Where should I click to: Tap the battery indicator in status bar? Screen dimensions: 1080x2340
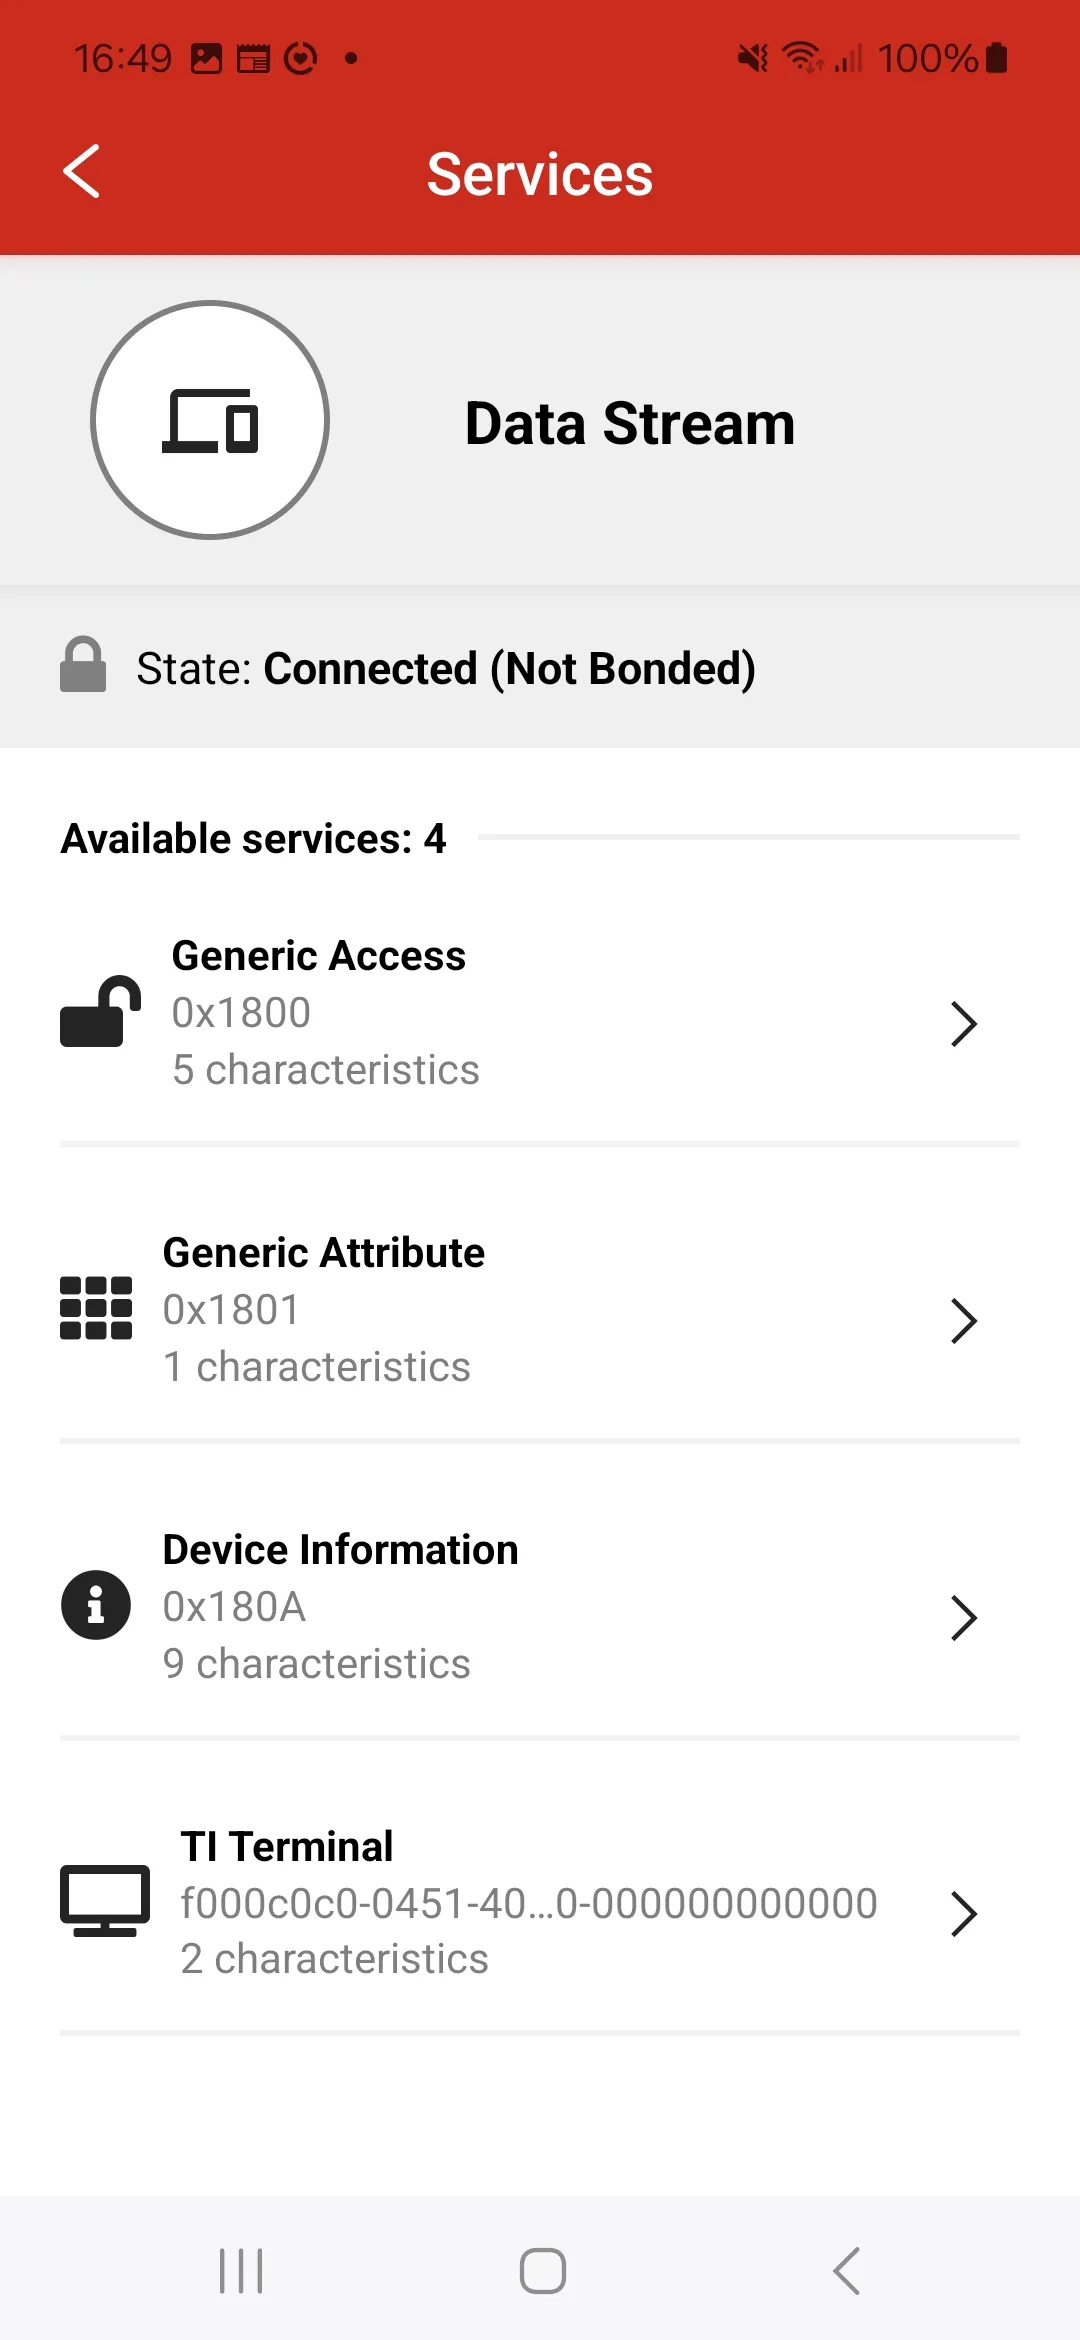tap(996, 58)
